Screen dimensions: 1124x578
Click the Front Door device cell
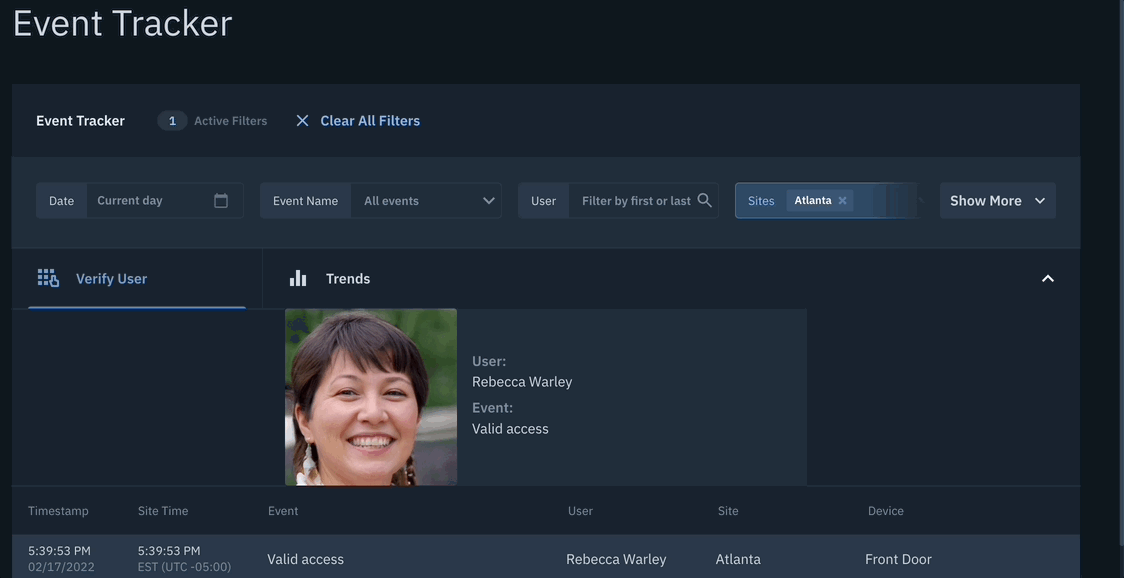coord(898,559)
